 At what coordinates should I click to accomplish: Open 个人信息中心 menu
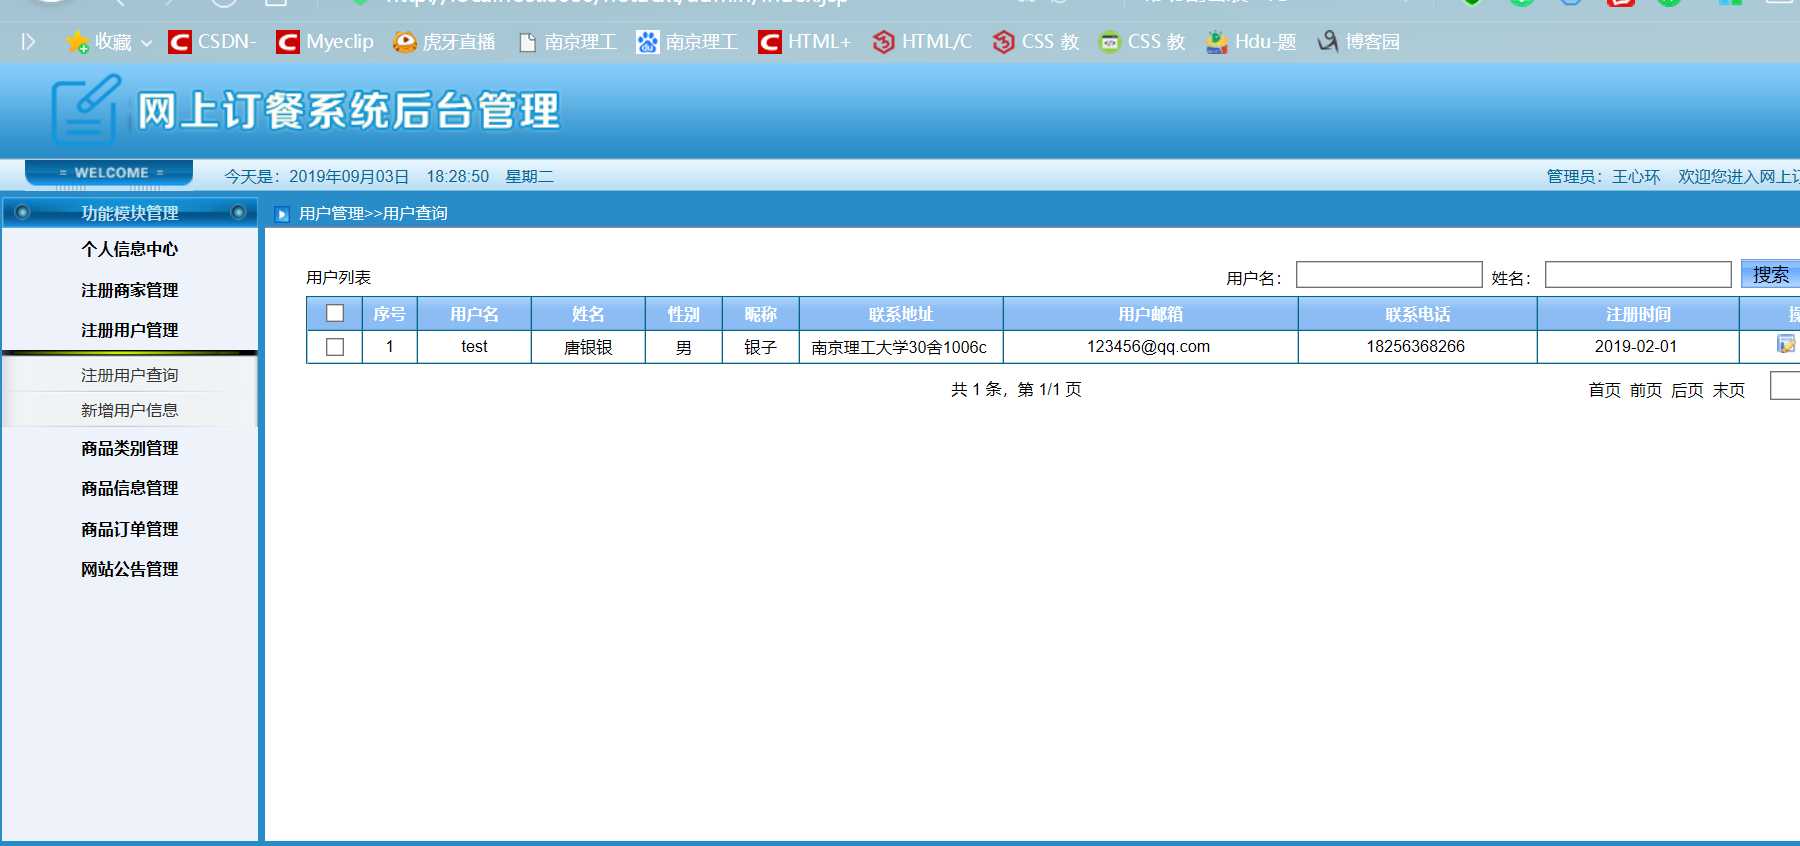click(130, 249)
